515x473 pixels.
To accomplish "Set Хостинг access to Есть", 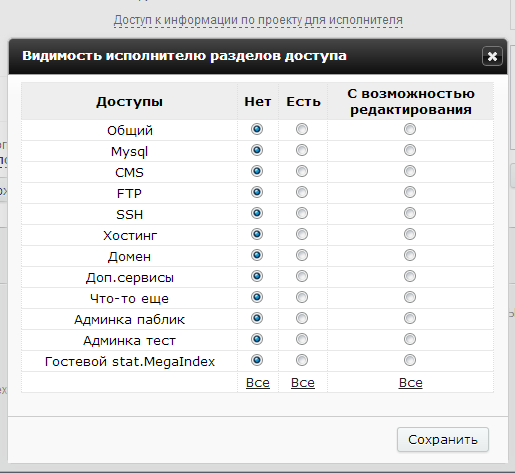I will (x=302, y=234).
